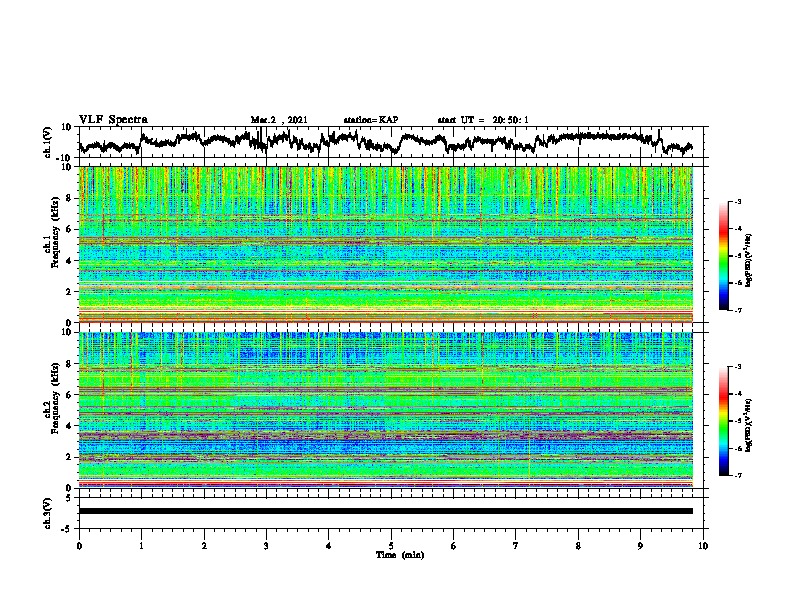Click the ch.1 "Frequency (kHz)" axis label

tap(55, 233)
